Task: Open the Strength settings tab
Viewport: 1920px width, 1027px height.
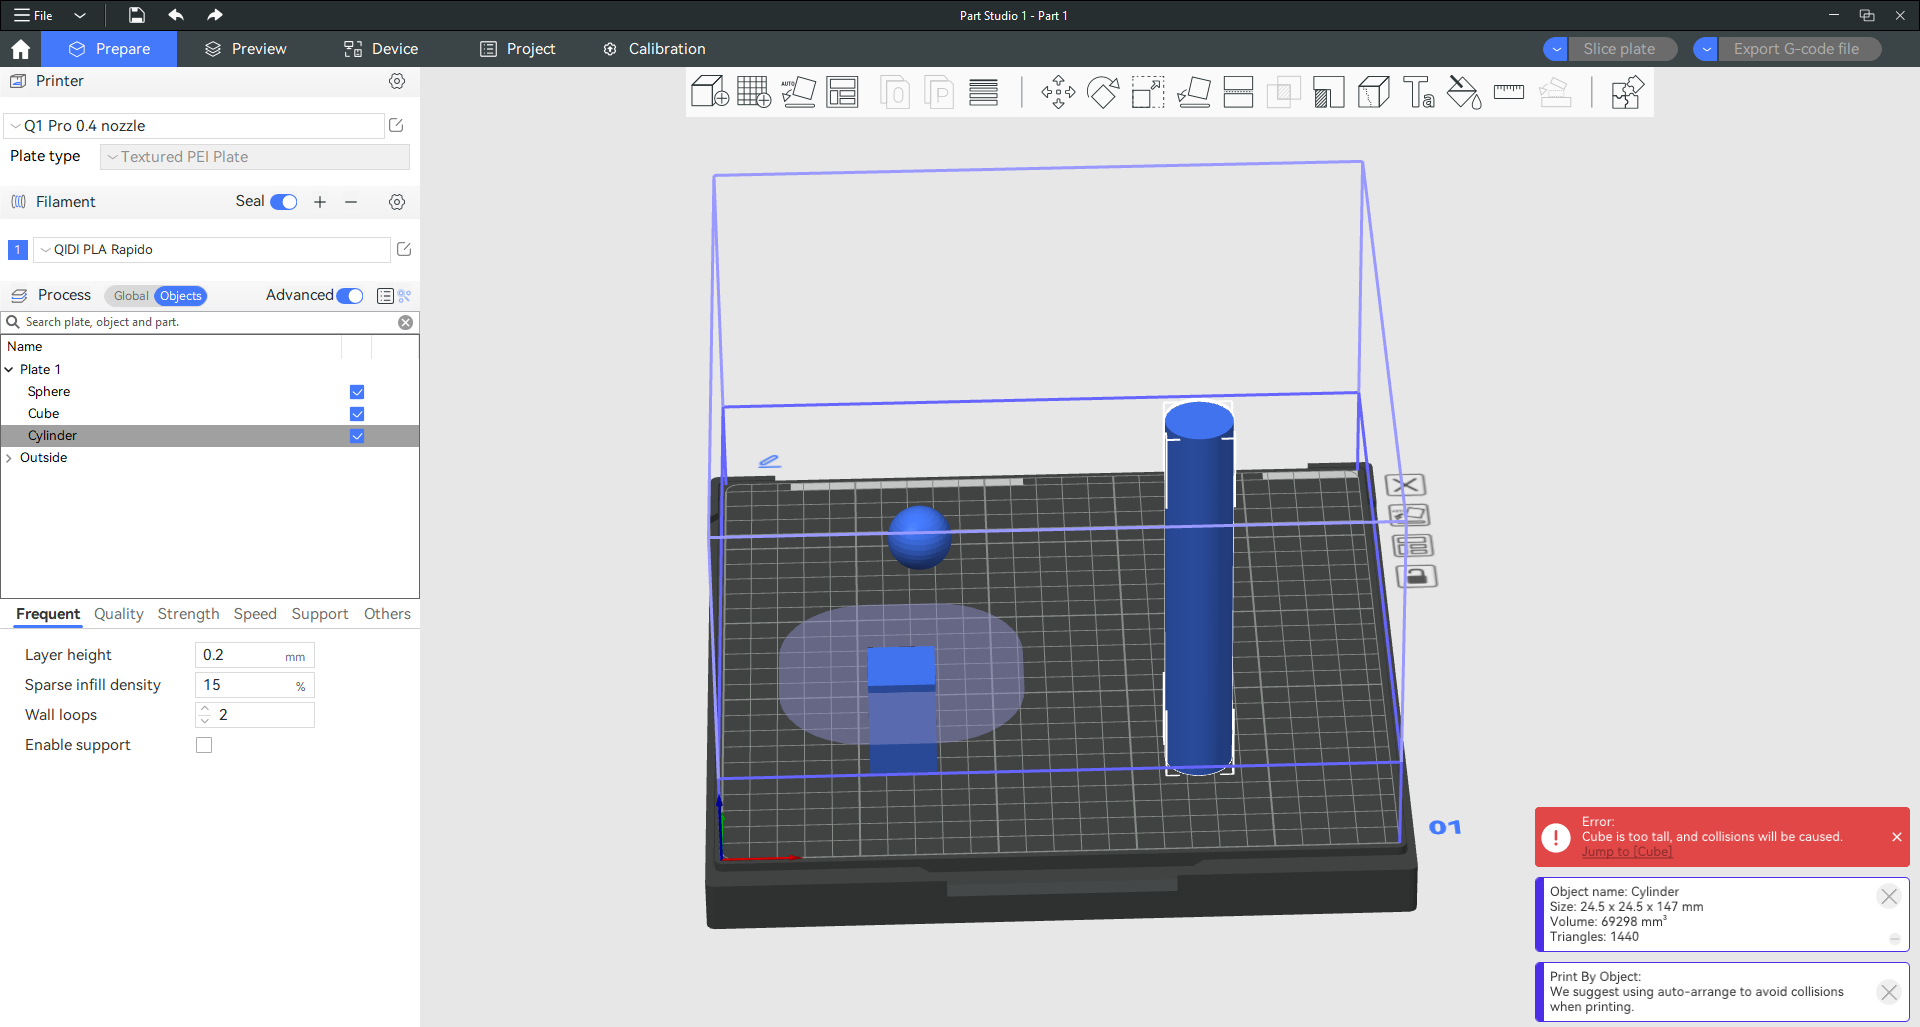Action: pos(188,614)
